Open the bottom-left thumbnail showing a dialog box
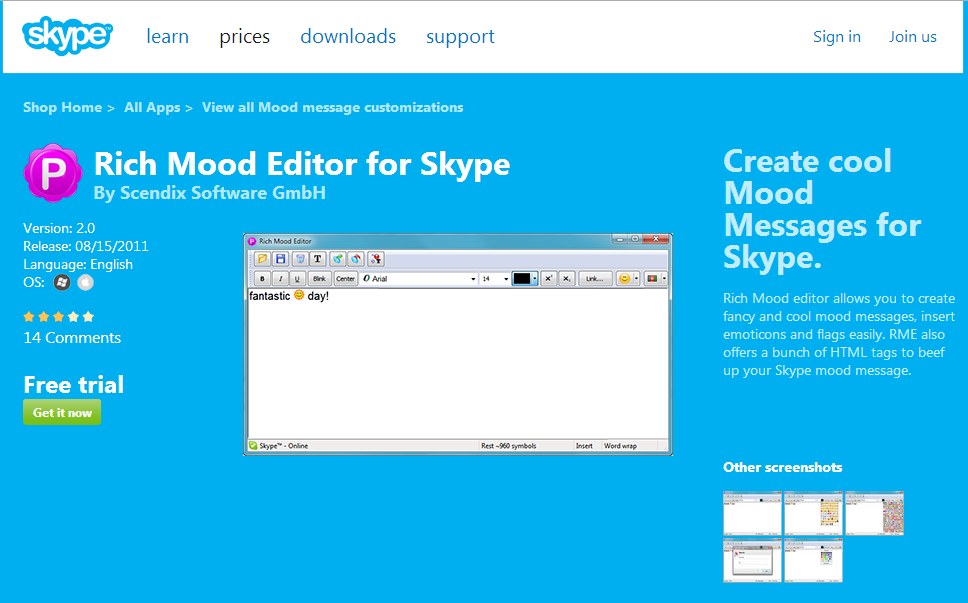 tap(752, 560)
